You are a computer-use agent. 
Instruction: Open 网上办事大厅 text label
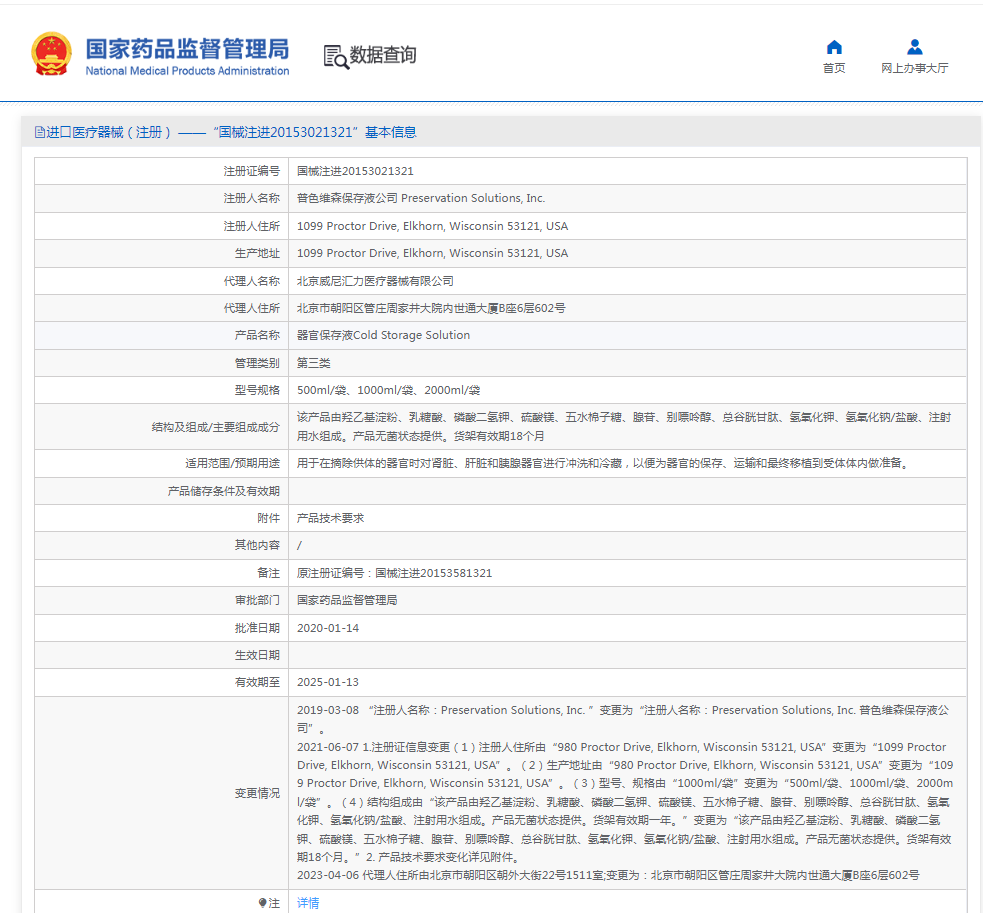click(914, 68)
